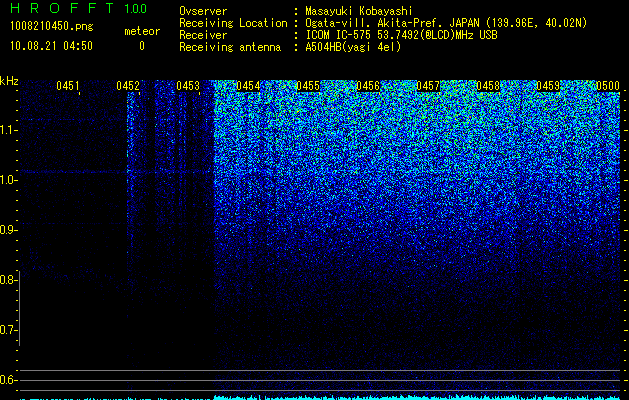This screenshot has width=629, height=400.
Task: Click the 1.1 kHz axis label
Action: click(x=7, y=130)
